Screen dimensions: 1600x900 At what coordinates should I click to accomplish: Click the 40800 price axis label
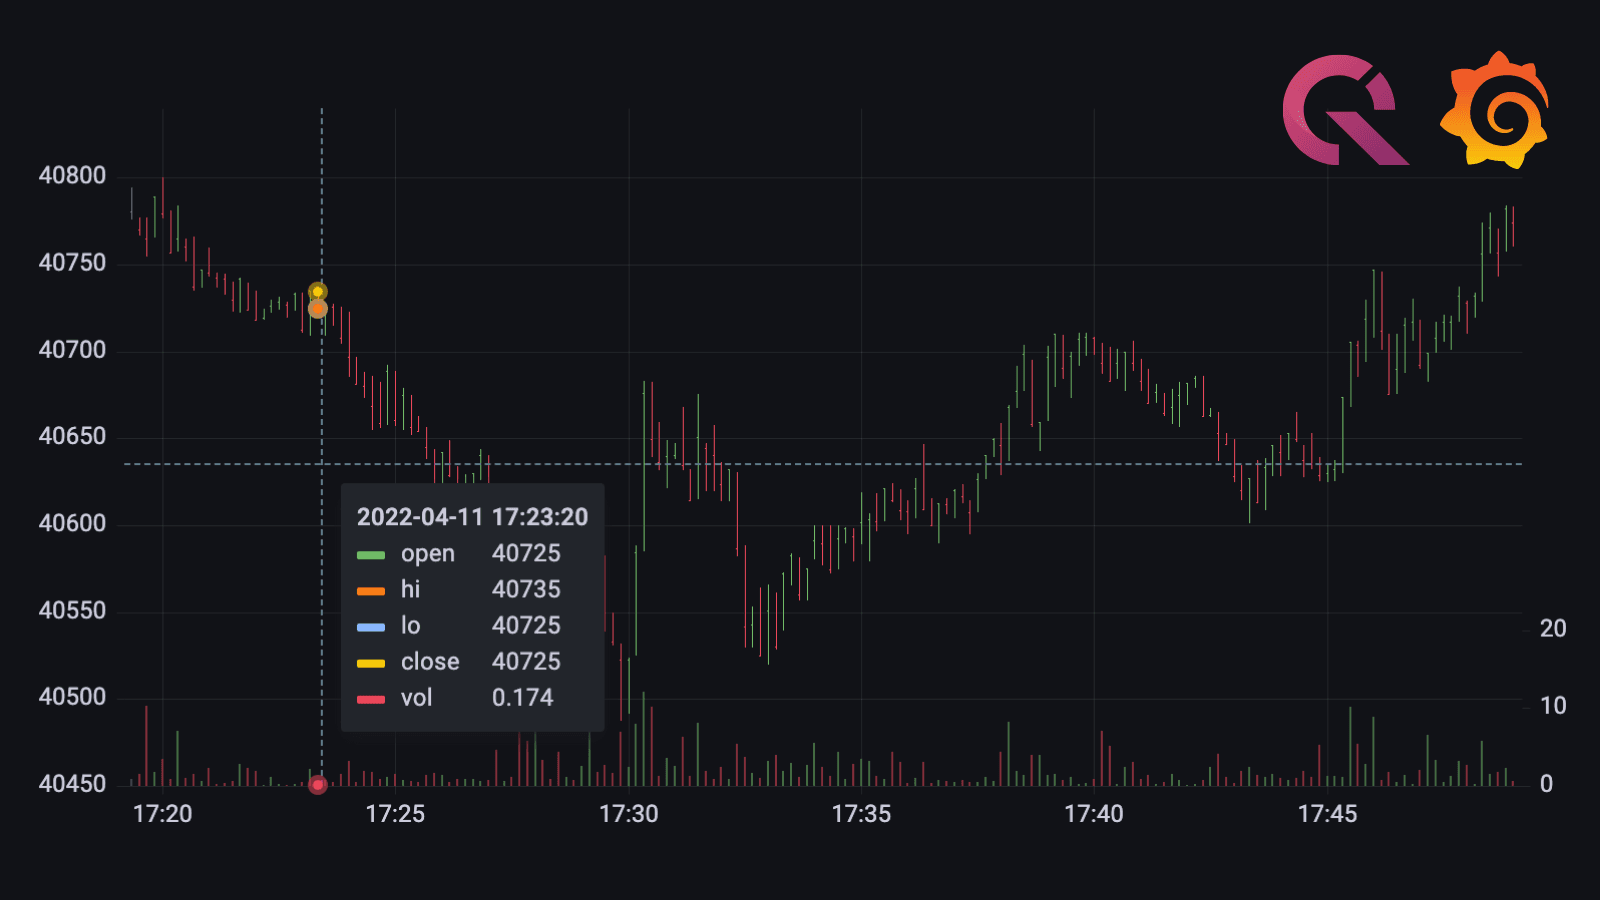pyautogui.click(x=72, y=176)
